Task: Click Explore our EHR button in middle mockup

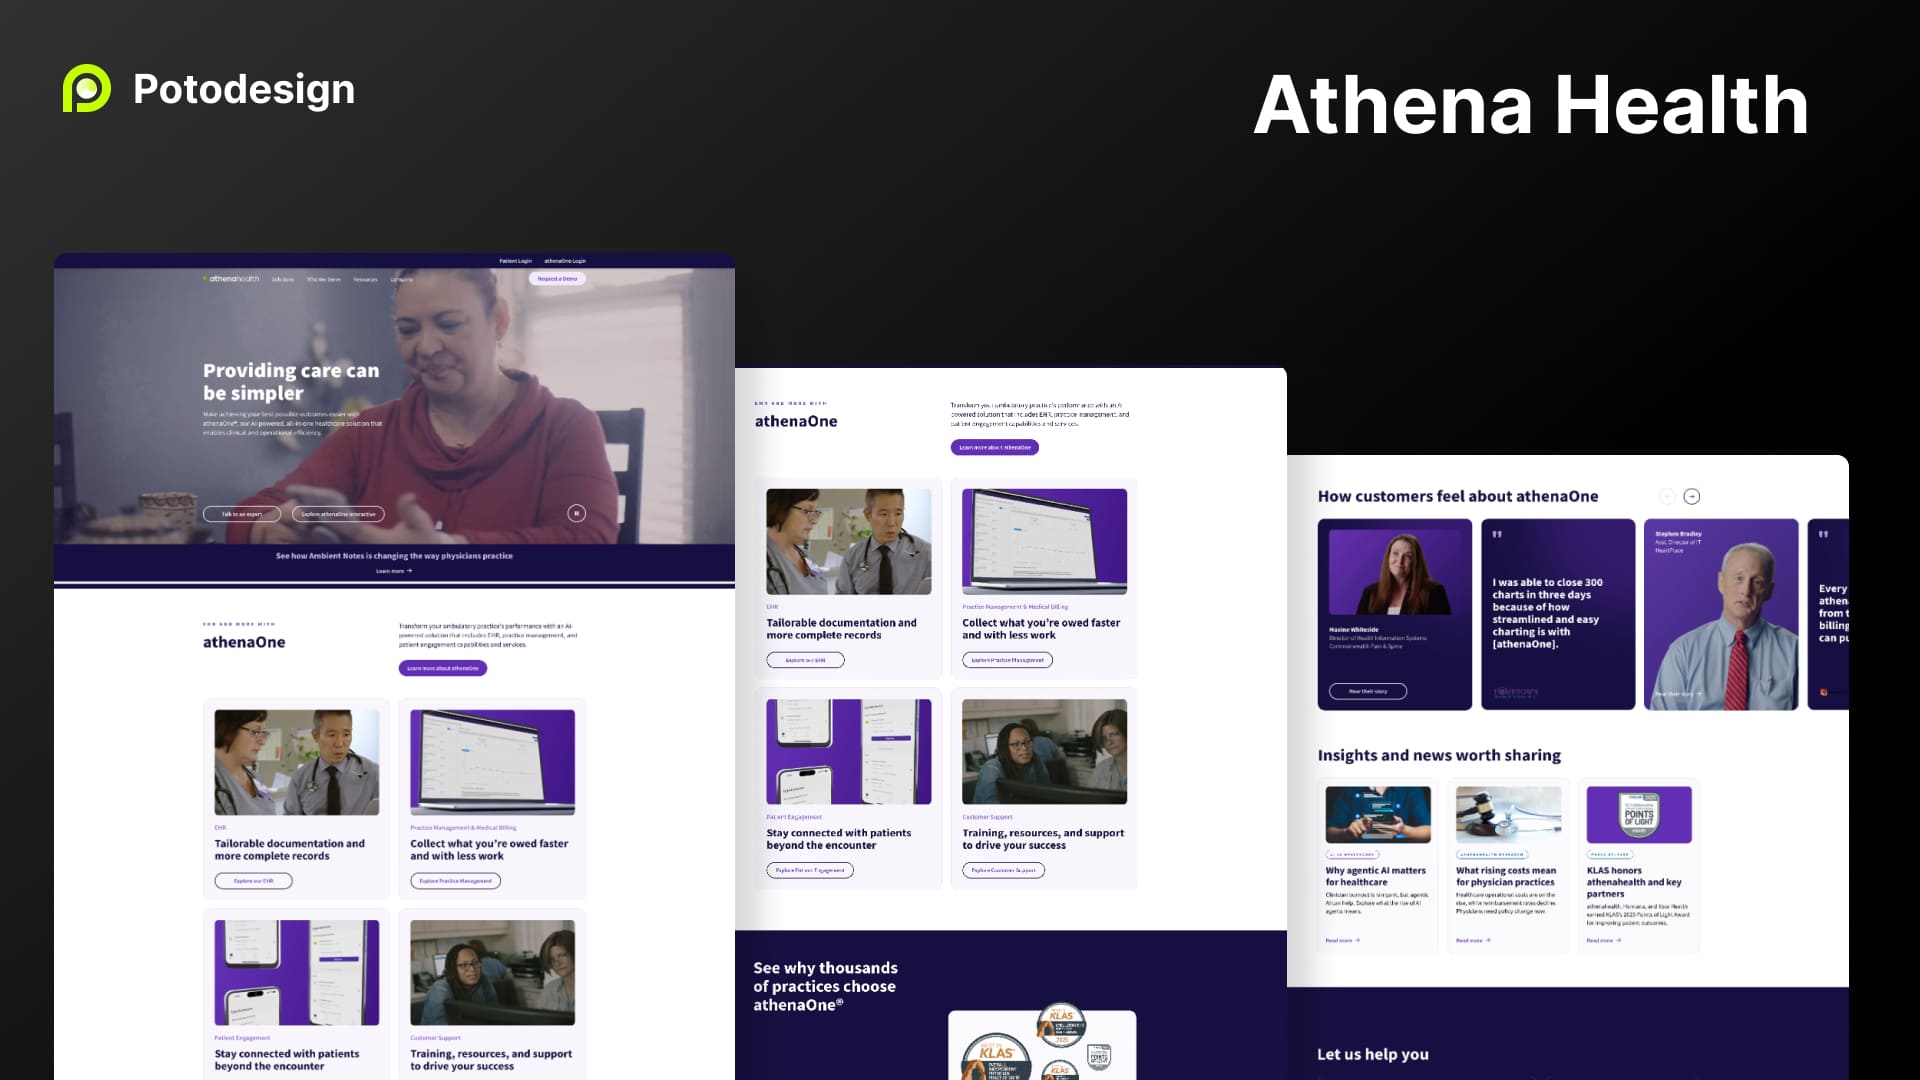Action: click(805, 660)
